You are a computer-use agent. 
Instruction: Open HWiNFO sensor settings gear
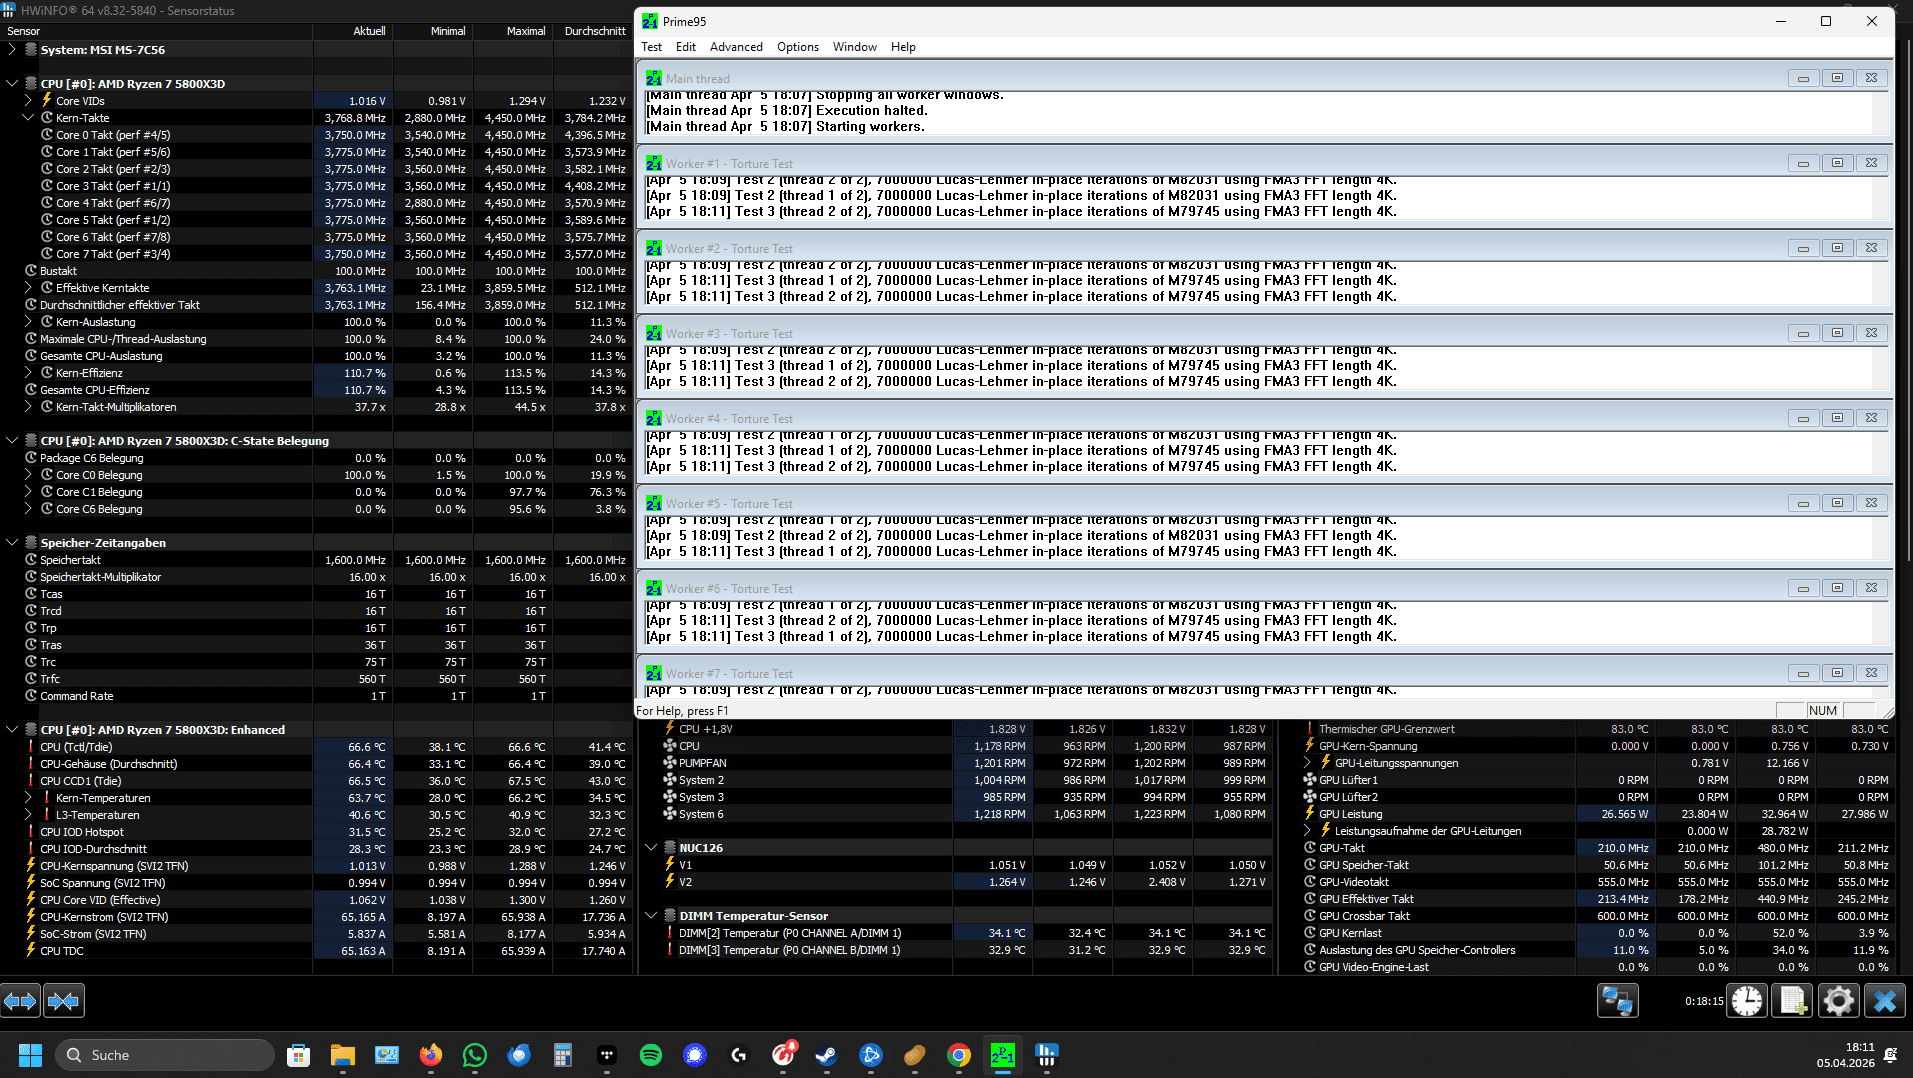tap(1838, 1000)
